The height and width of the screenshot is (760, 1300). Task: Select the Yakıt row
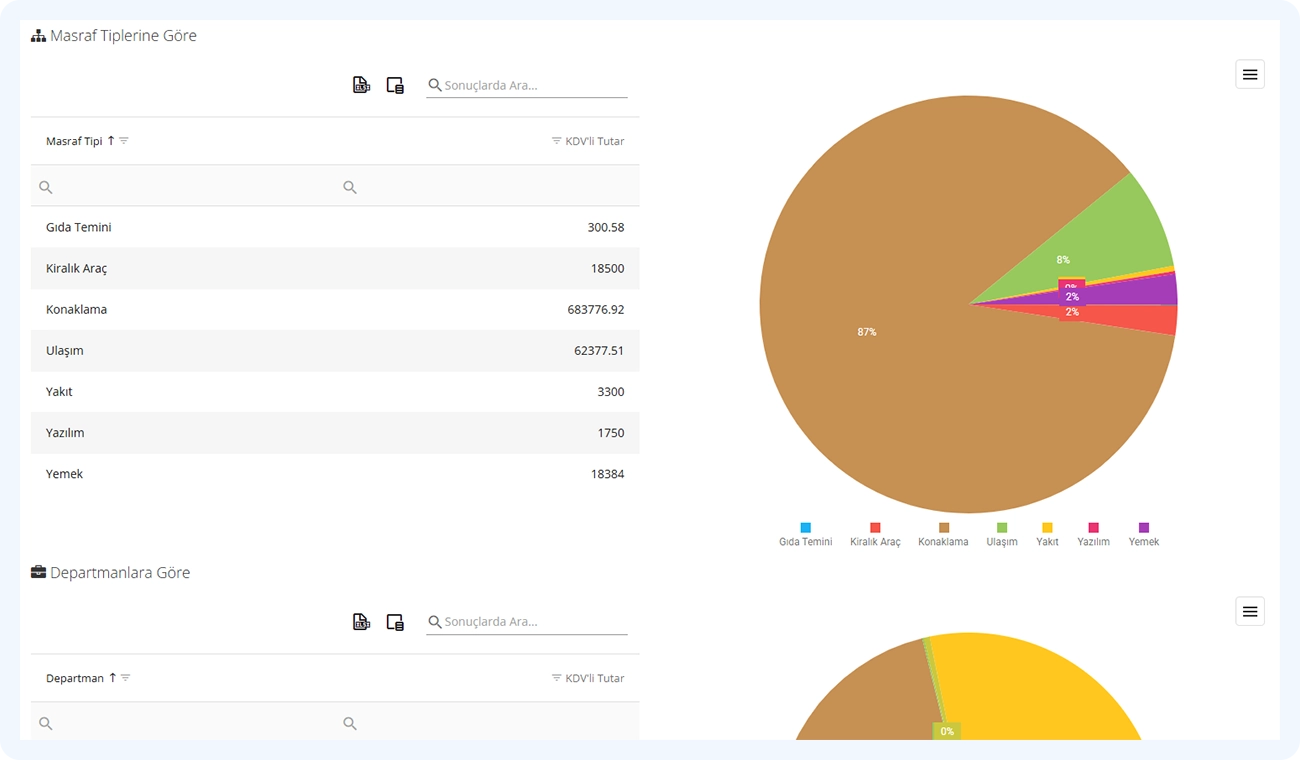[335, 391]
